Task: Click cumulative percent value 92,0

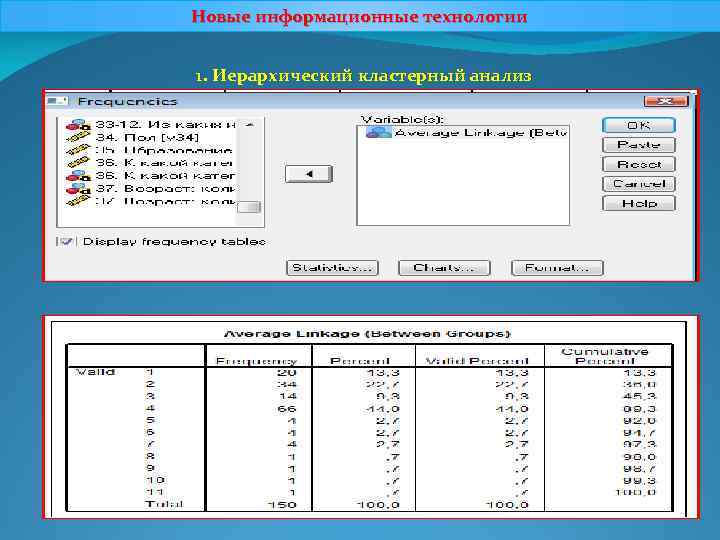Action: click(x=640, y=421)
